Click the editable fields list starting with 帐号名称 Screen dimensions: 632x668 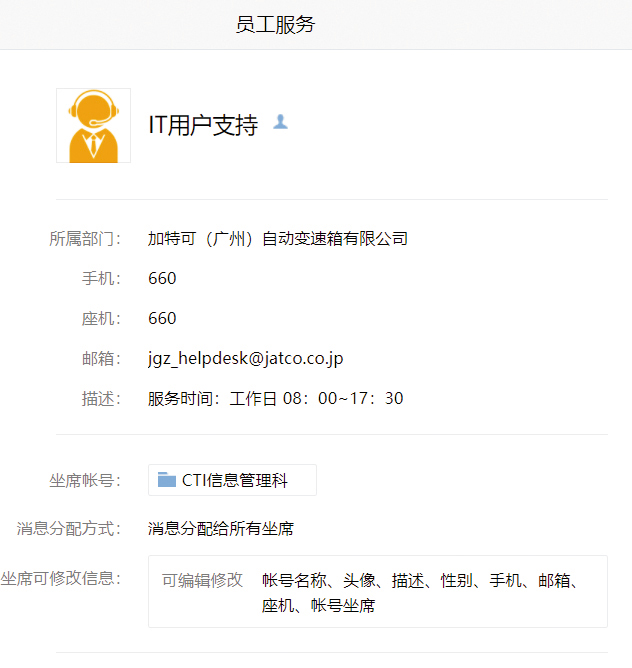pyautogui.click(x=420, y=592)
